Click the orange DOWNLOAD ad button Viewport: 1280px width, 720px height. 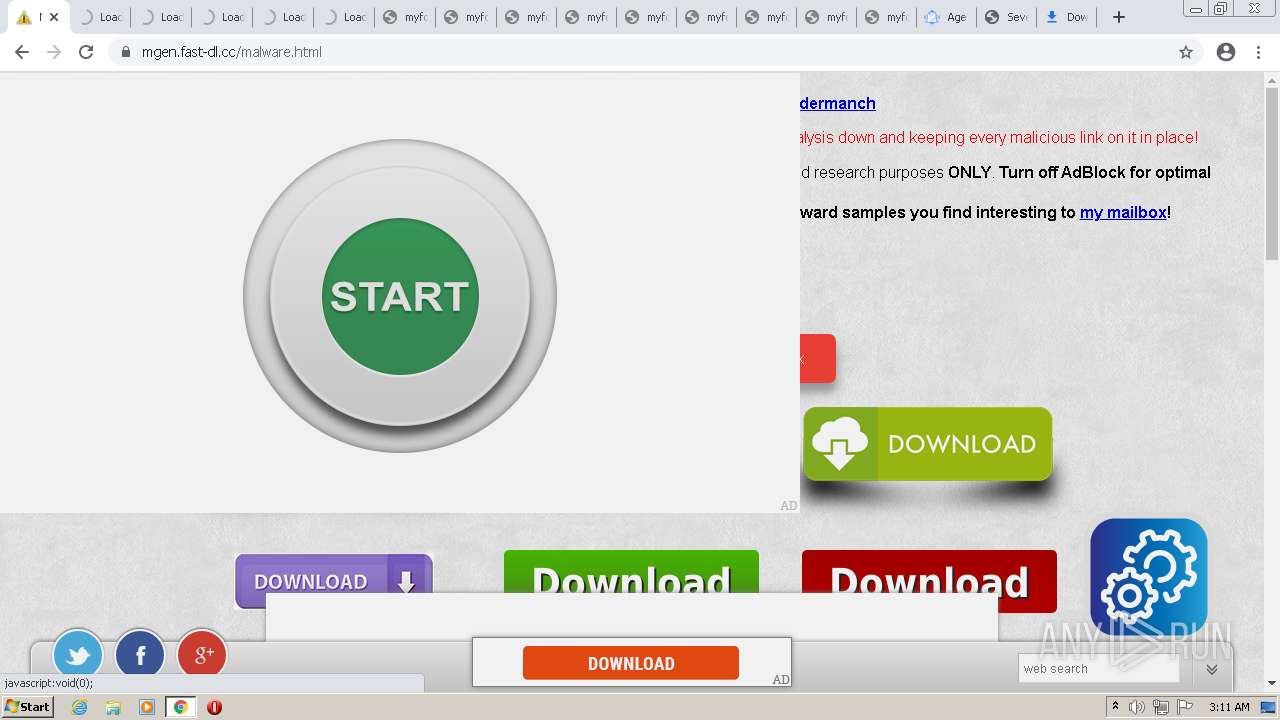click(x=631, y=663)
